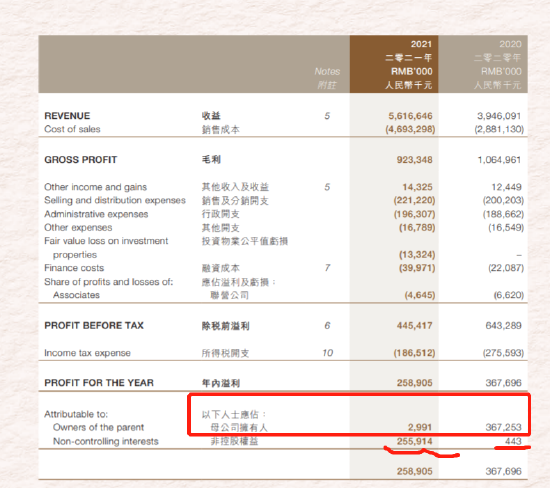The width and height of the screenshot is (550, 488).
Task: Click the PROFIT FOR THE YEAR heading
Action: pyautogui.click(x=99, y=383)
